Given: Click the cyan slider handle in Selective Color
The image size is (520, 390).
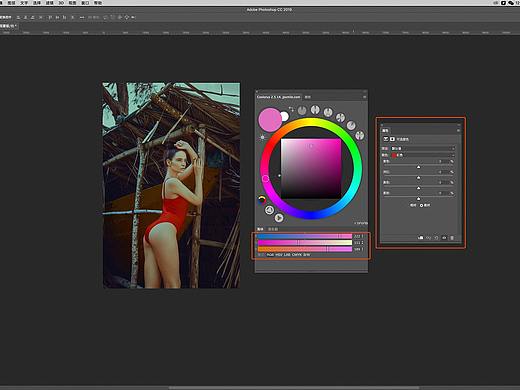Looking at the screenshot, I should click(x=419, y=167).
